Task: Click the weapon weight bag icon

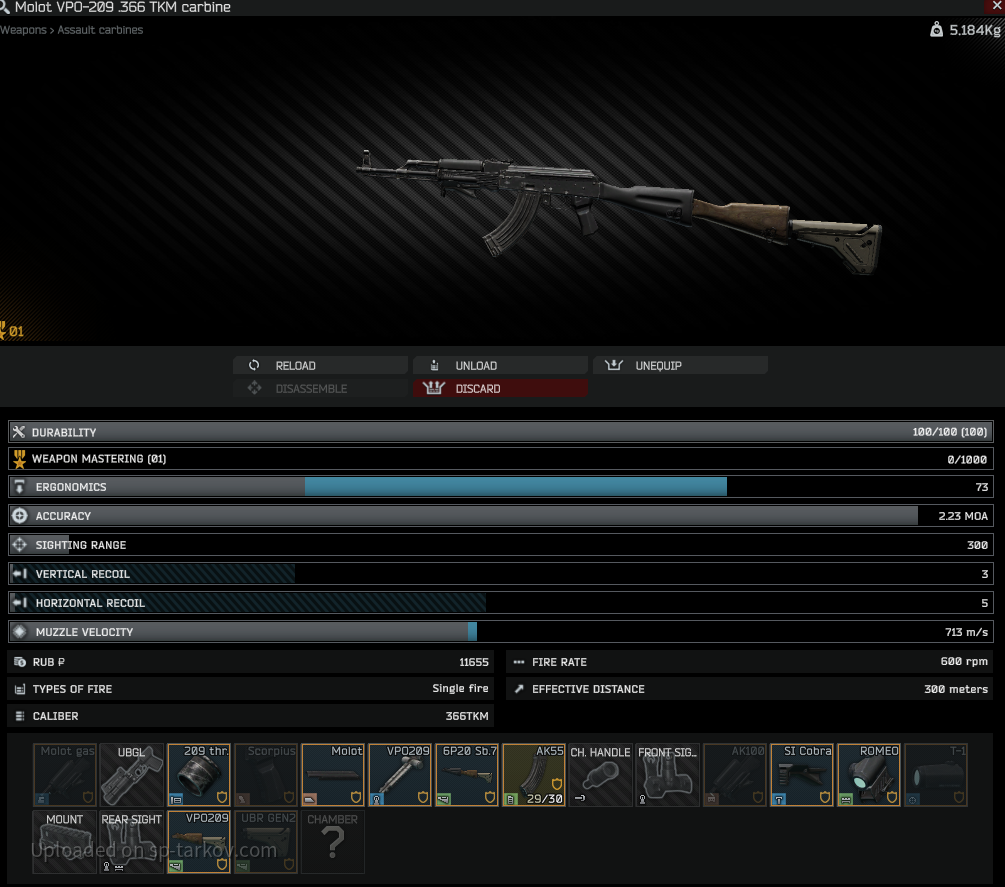Action: pos(936,29)
